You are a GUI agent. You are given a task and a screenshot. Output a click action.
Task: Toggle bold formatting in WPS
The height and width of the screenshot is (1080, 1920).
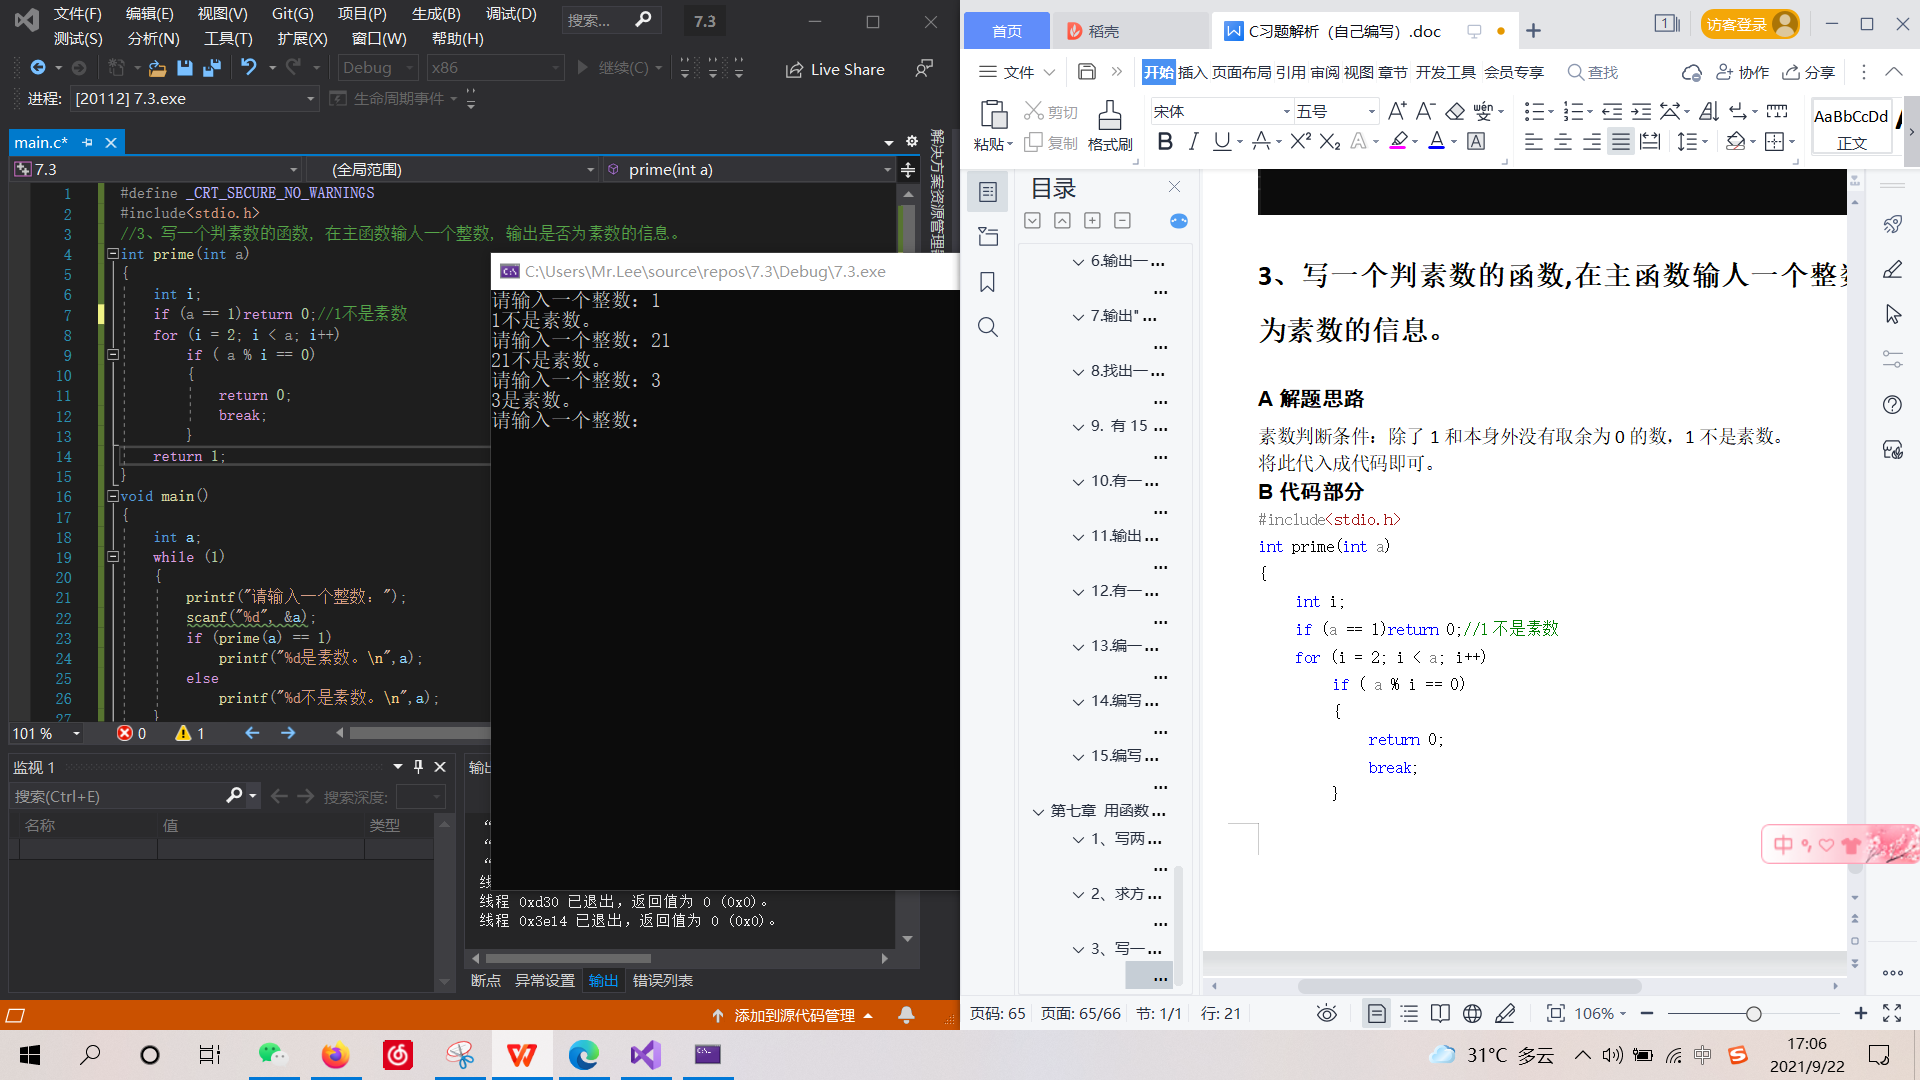[1164, 142]
